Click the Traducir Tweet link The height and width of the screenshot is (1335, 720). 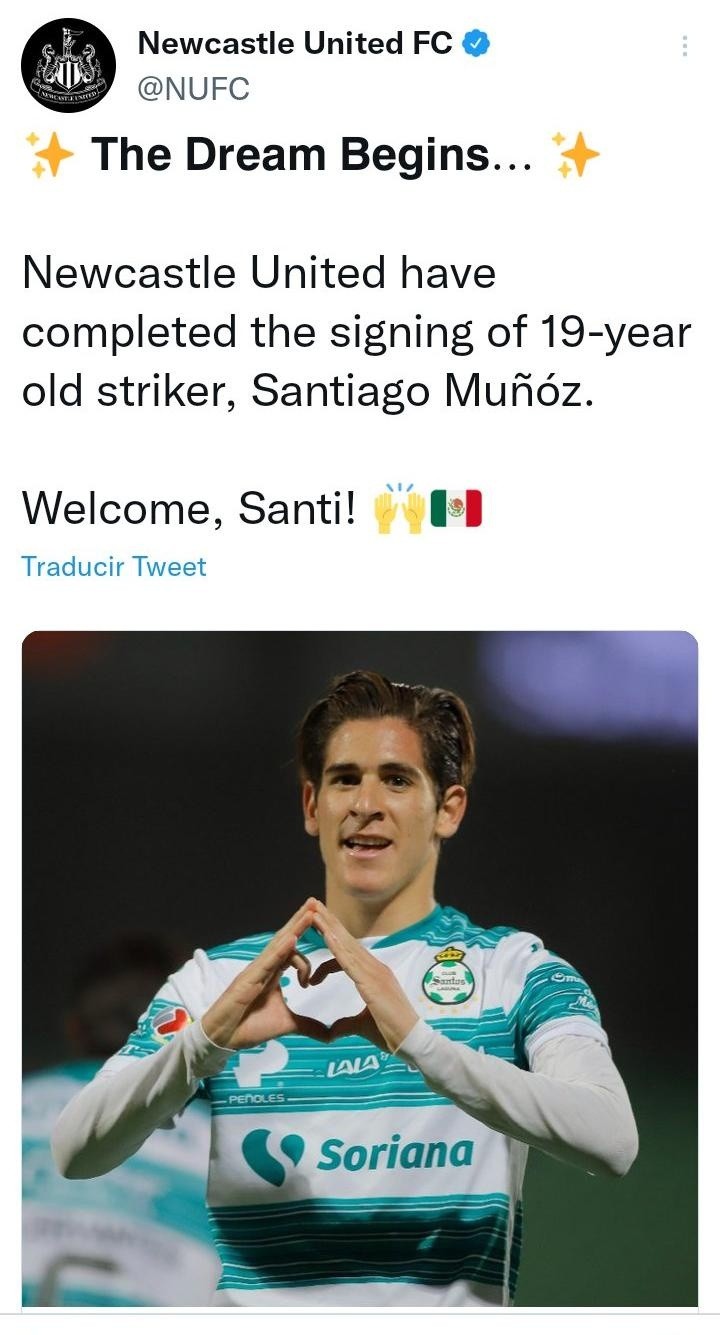[x=114, y=567]
